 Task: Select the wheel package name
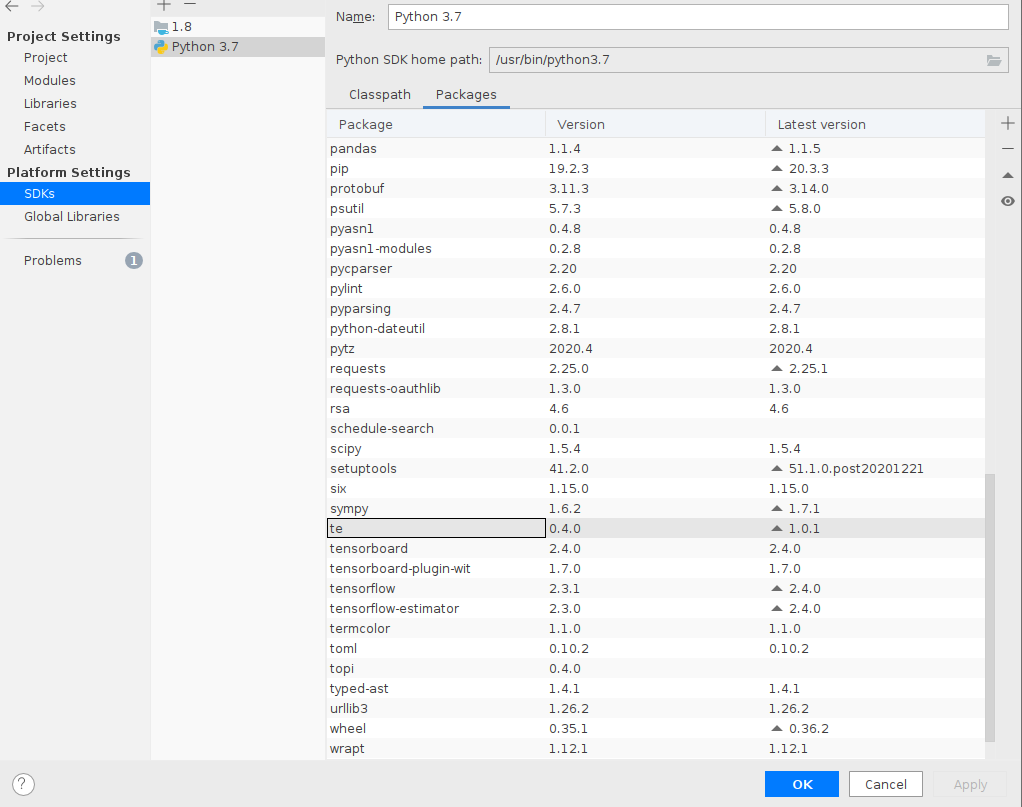348,729
